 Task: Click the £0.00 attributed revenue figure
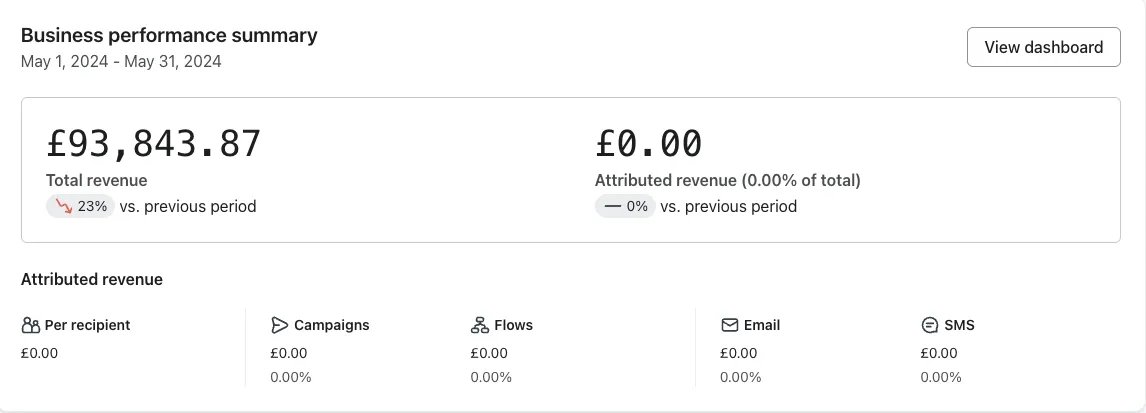coord(648,143)
